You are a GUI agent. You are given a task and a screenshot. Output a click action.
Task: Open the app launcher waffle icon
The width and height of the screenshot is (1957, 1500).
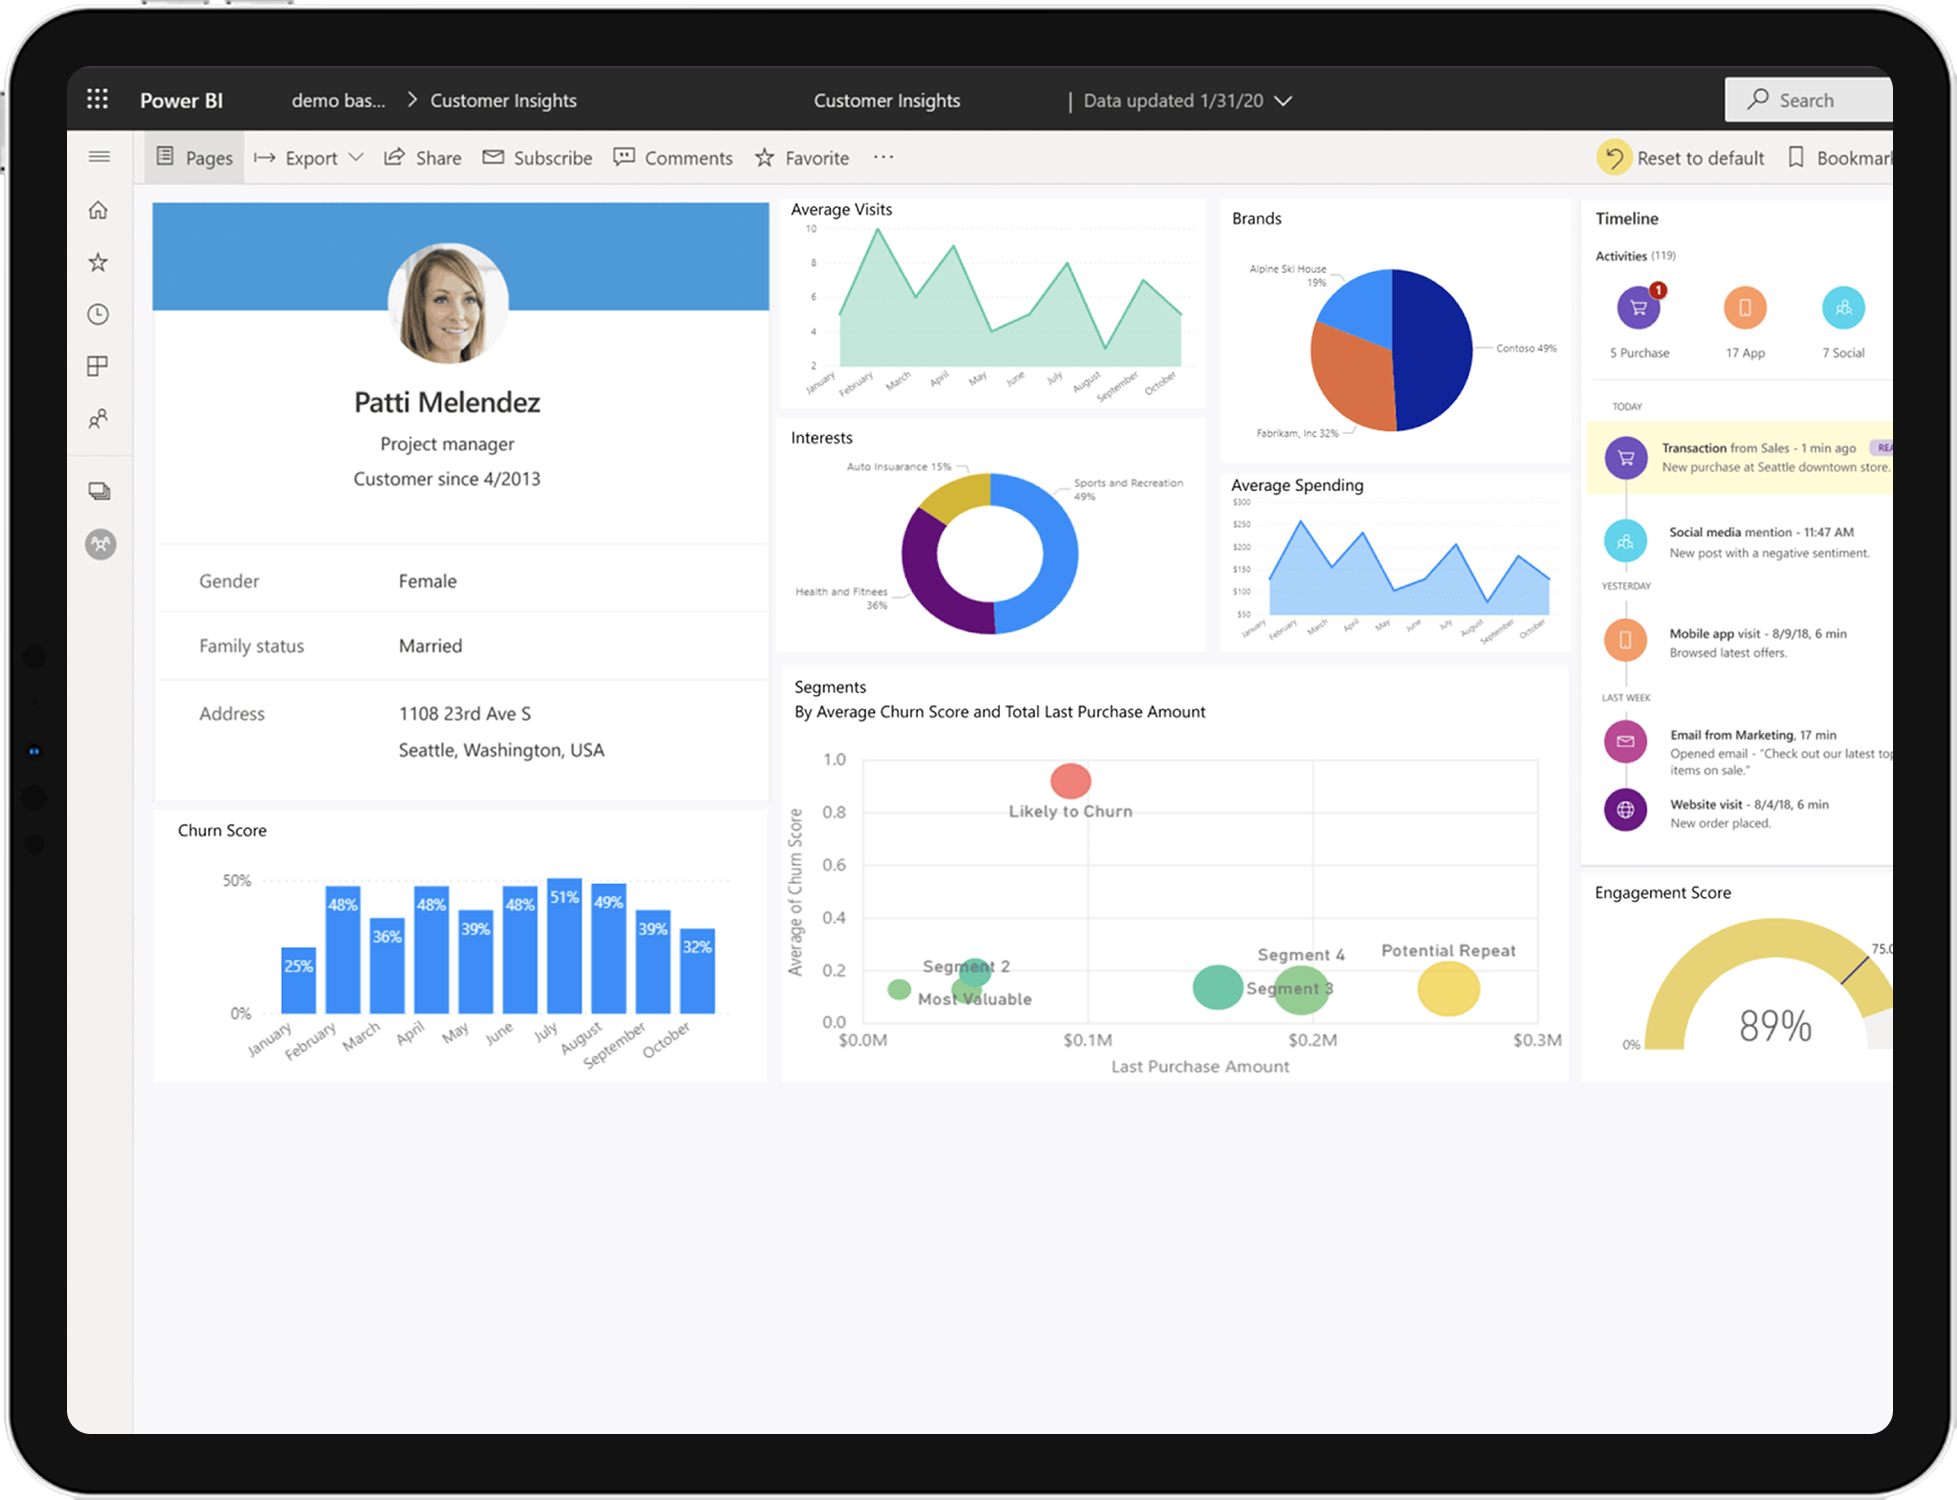(x=97, y=99)
